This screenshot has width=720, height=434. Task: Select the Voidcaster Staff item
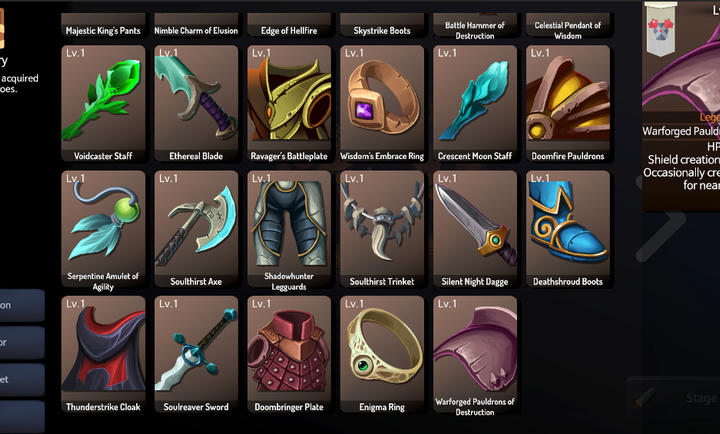[x=103, y=103]
